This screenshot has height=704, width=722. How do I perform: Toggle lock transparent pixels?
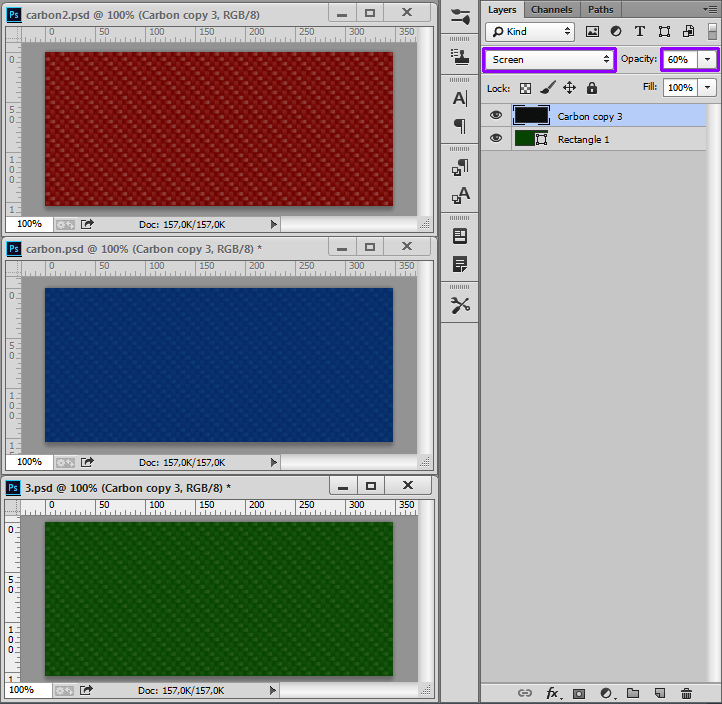525,88
